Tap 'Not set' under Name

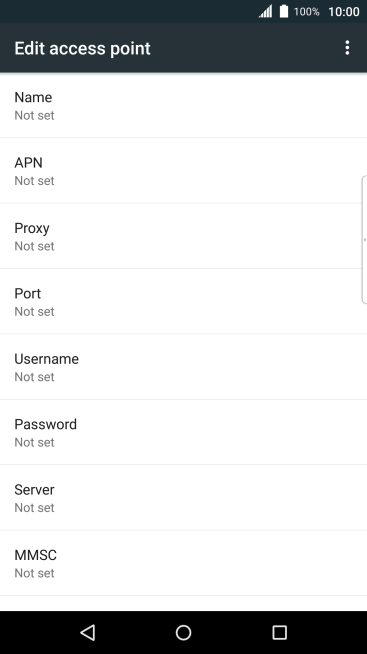(34, 115)
